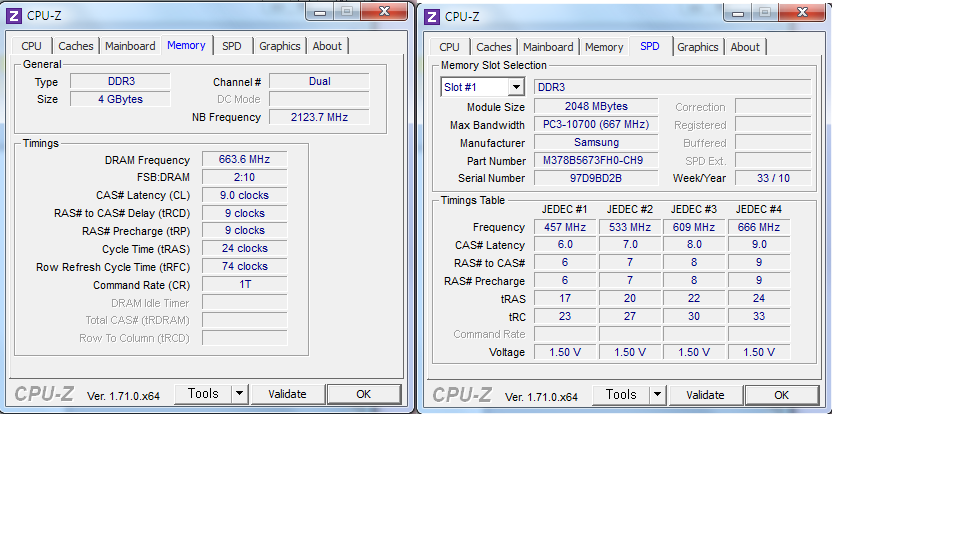Screen dimensions: 960x540
Task: Expand the Tools arrow in right window
Action: [657, 395]
